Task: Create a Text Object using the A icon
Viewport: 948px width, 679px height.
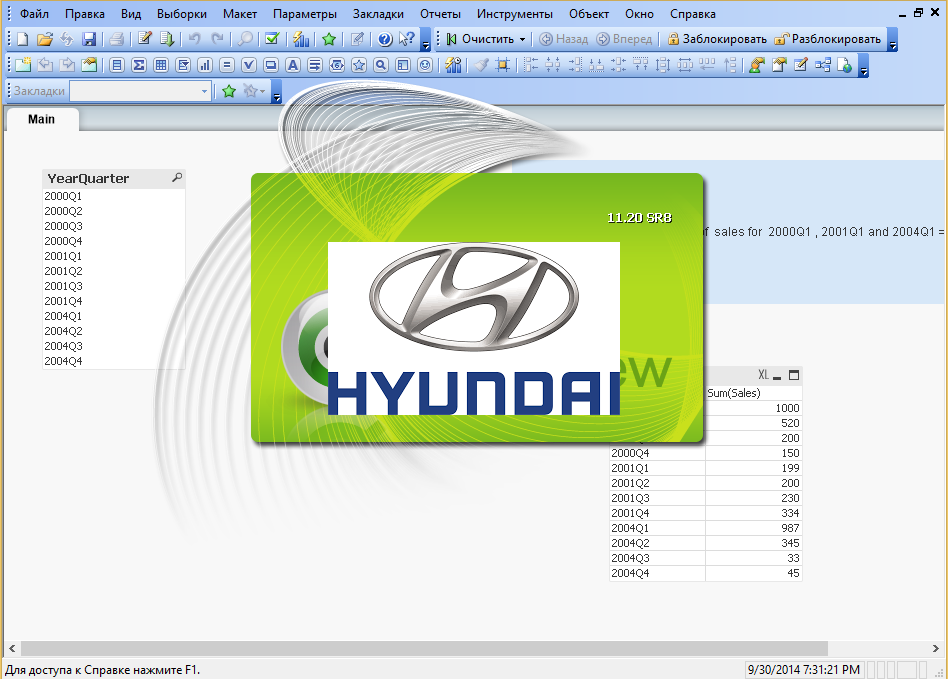Action: 293,65
